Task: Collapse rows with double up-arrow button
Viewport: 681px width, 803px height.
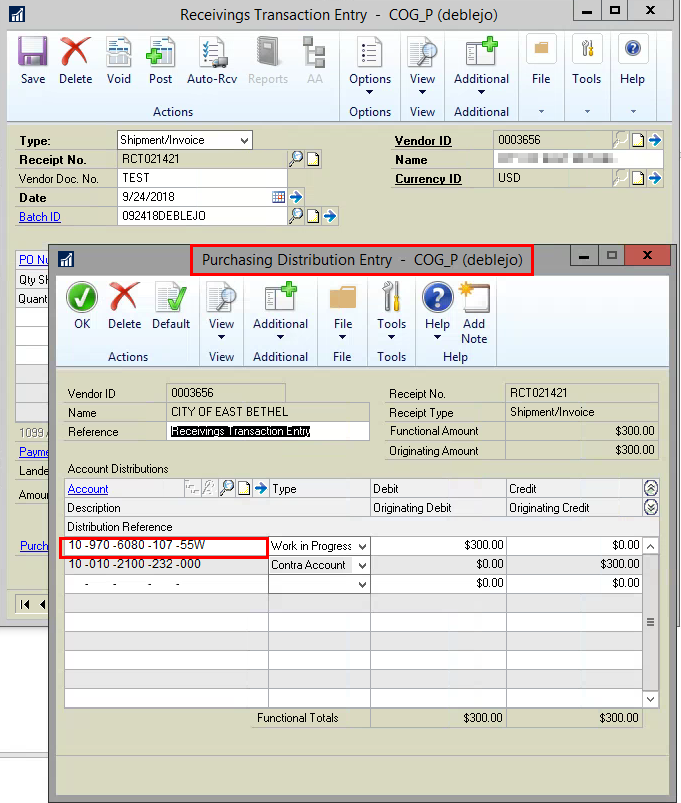Action: pyautogui.click(x=651, y=488)
